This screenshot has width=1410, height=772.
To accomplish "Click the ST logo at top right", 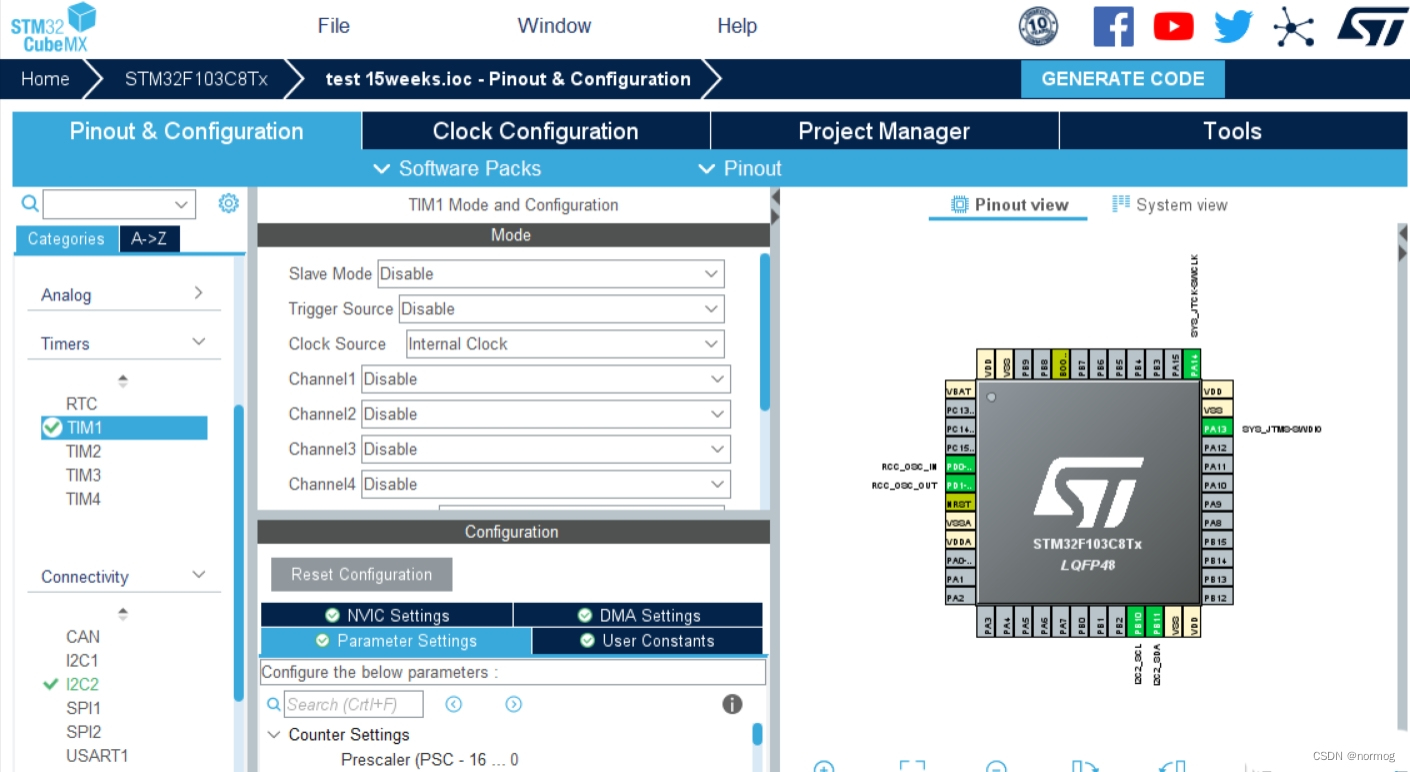I will (x=1372, y=26).
